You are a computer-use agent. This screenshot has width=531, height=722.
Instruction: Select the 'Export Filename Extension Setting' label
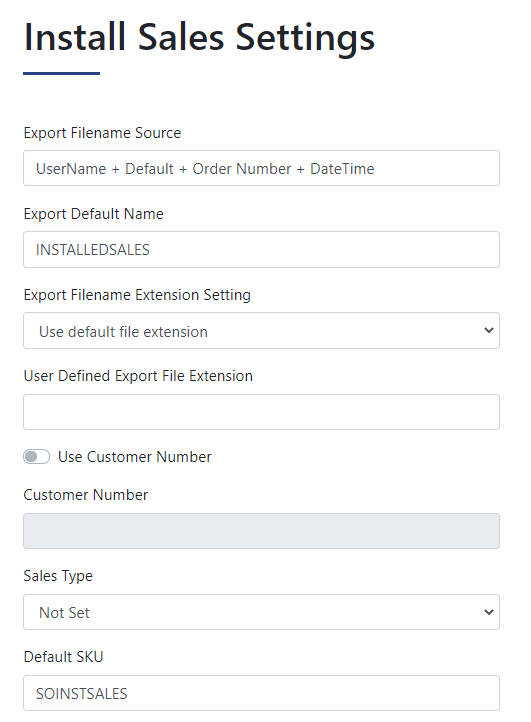137,295
